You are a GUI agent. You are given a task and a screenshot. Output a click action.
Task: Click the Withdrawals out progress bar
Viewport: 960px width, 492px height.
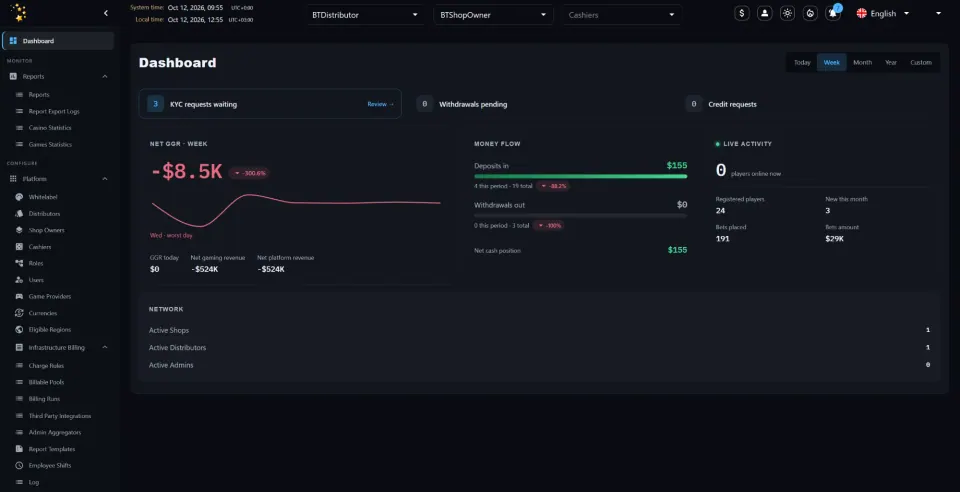[580, 215]
